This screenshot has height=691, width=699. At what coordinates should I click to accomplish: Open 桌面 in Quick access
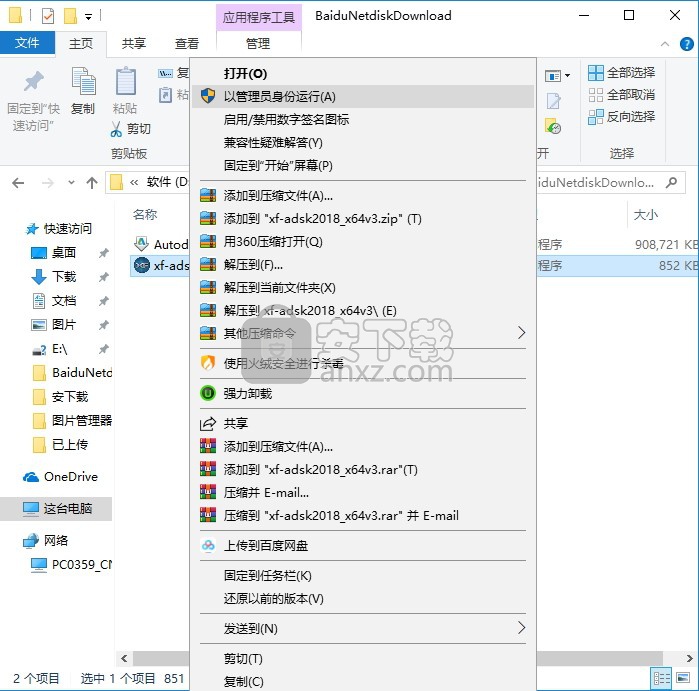[x=63, y=253]
